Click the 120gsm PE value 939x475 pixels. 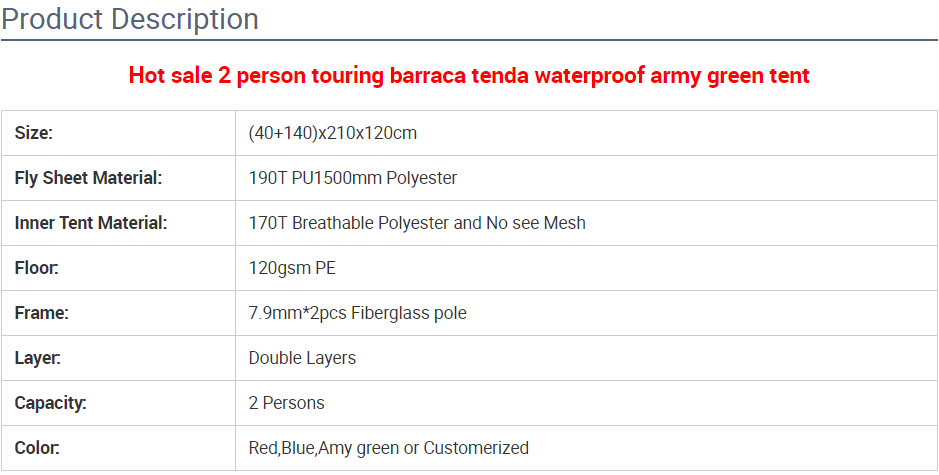point(291,268)
